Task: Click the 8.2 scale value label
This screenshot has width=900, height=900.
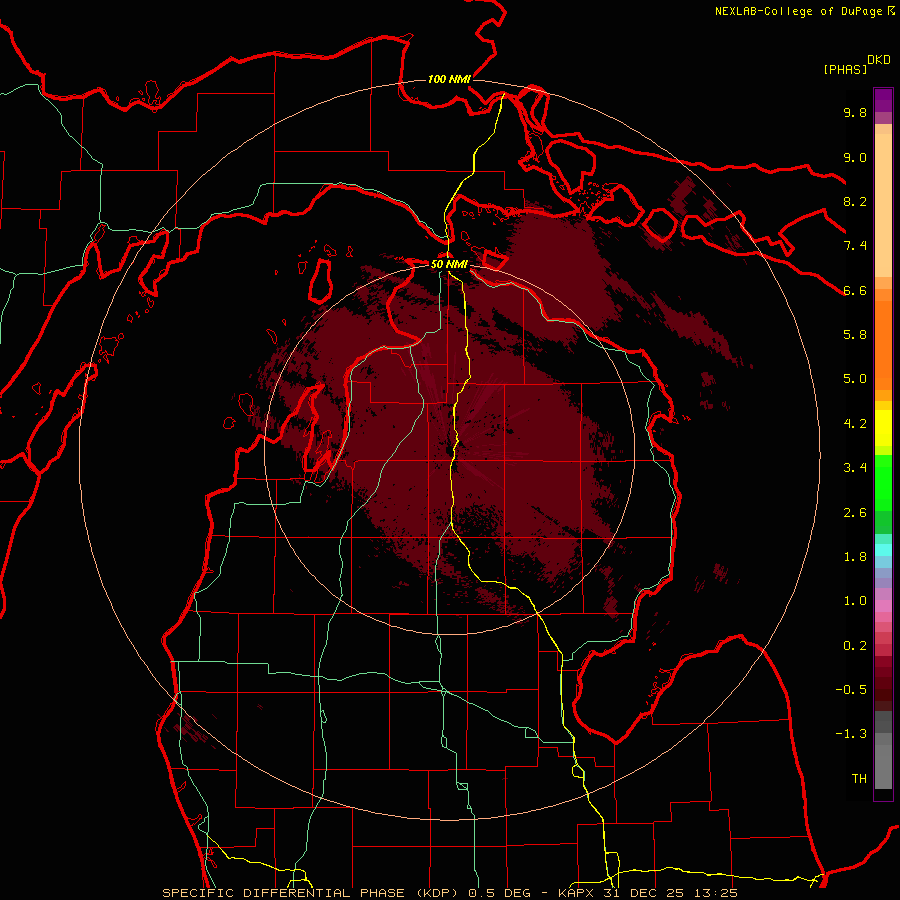Action: (855, 201)
